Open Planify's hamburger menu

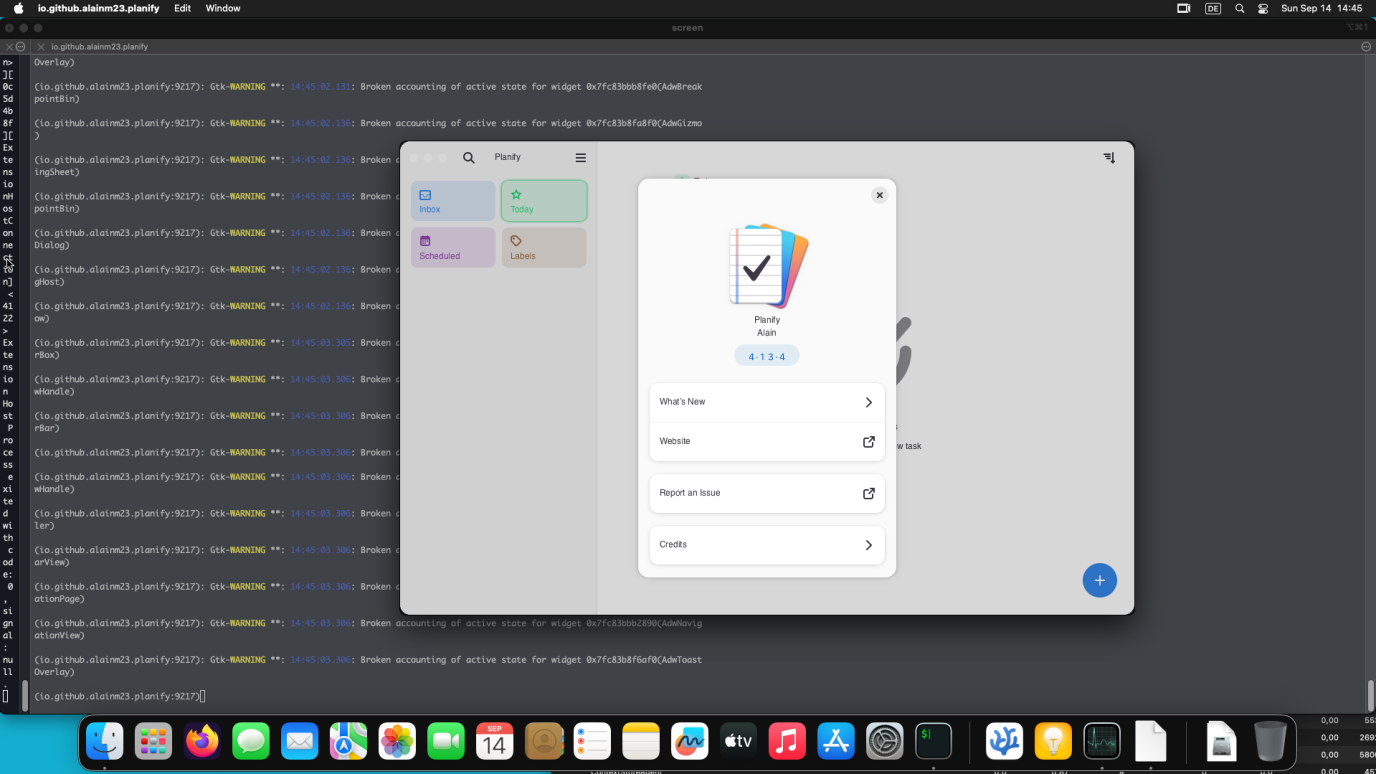[580, 157]
